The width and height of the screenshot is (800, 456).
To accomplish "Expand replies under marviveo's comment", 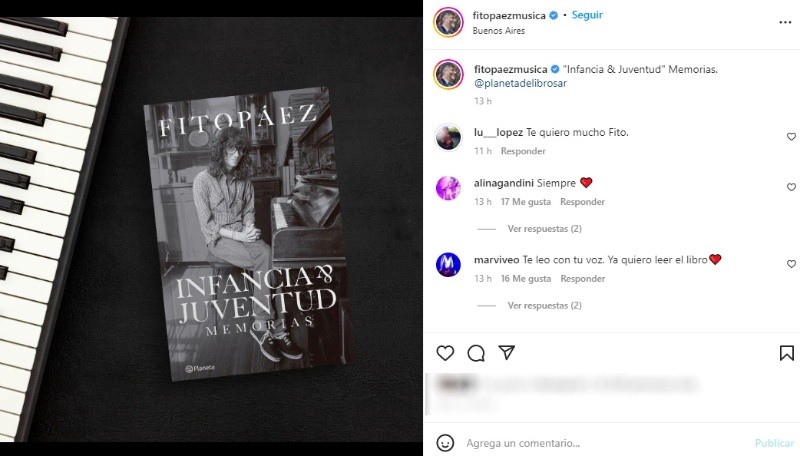I will click(544, 306).
